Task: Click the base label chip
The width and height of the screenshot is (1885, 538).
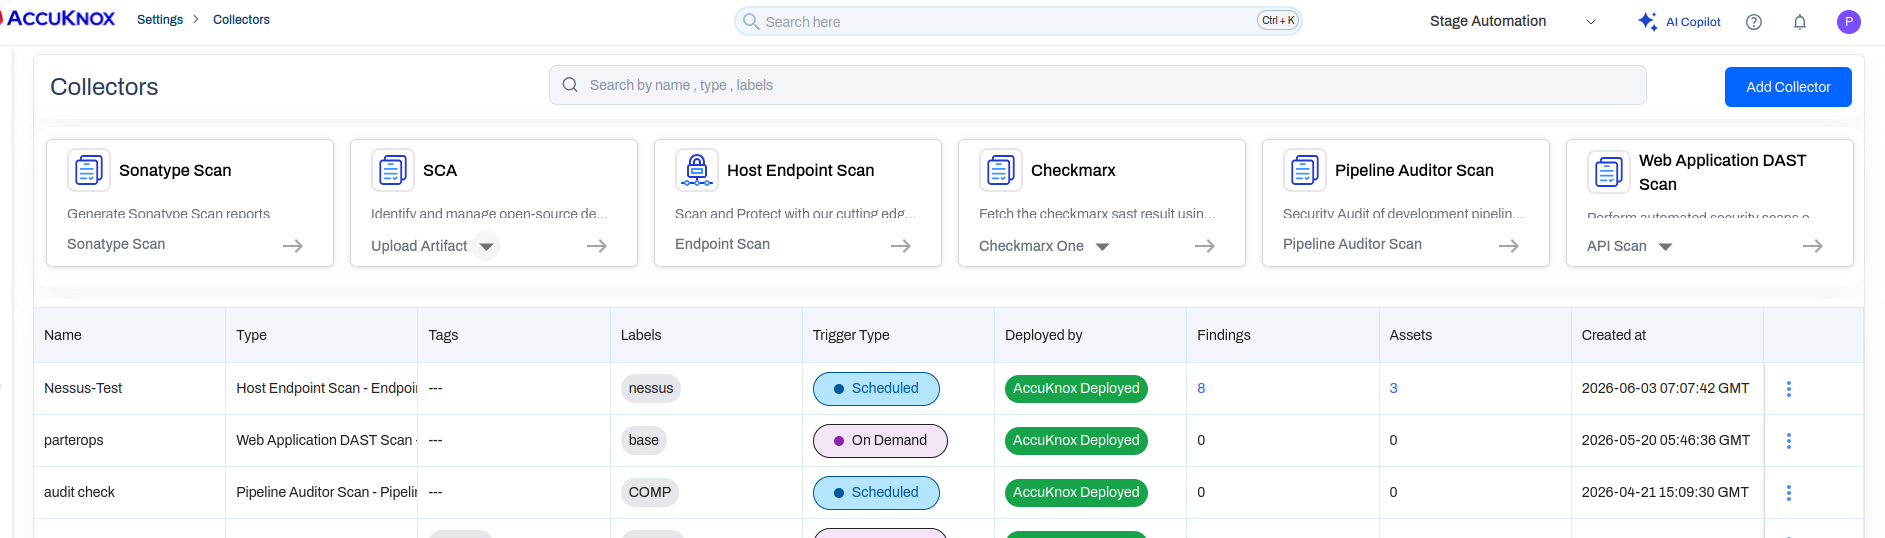Action: [x=644, y=441]
